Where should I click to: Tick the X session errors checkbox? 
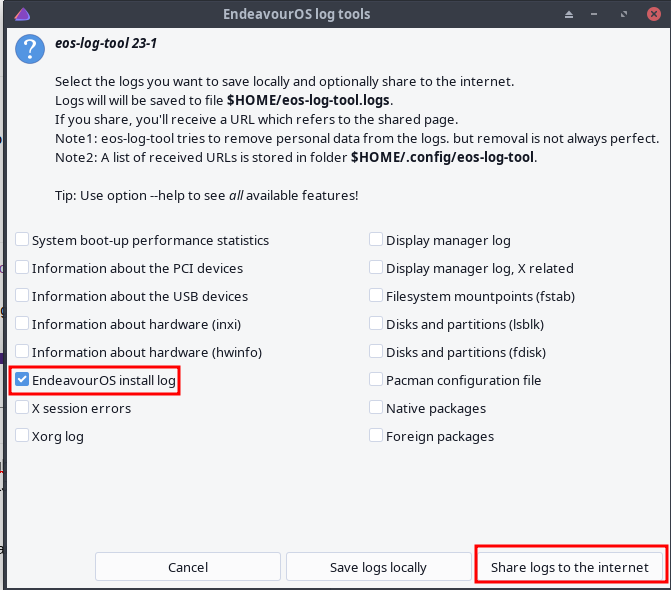point(22,407)
